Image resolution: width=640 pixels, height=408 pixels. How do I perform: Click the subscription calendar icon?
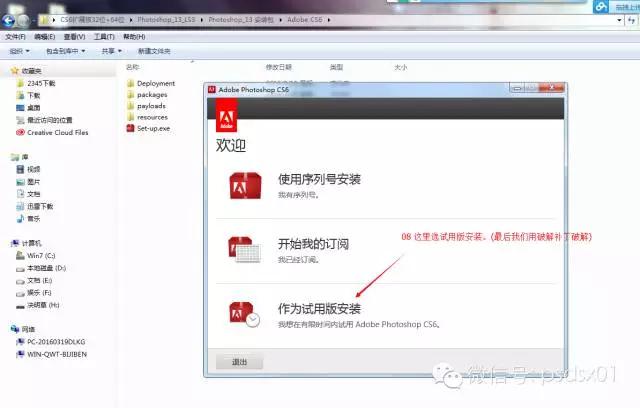pos(244,249)
